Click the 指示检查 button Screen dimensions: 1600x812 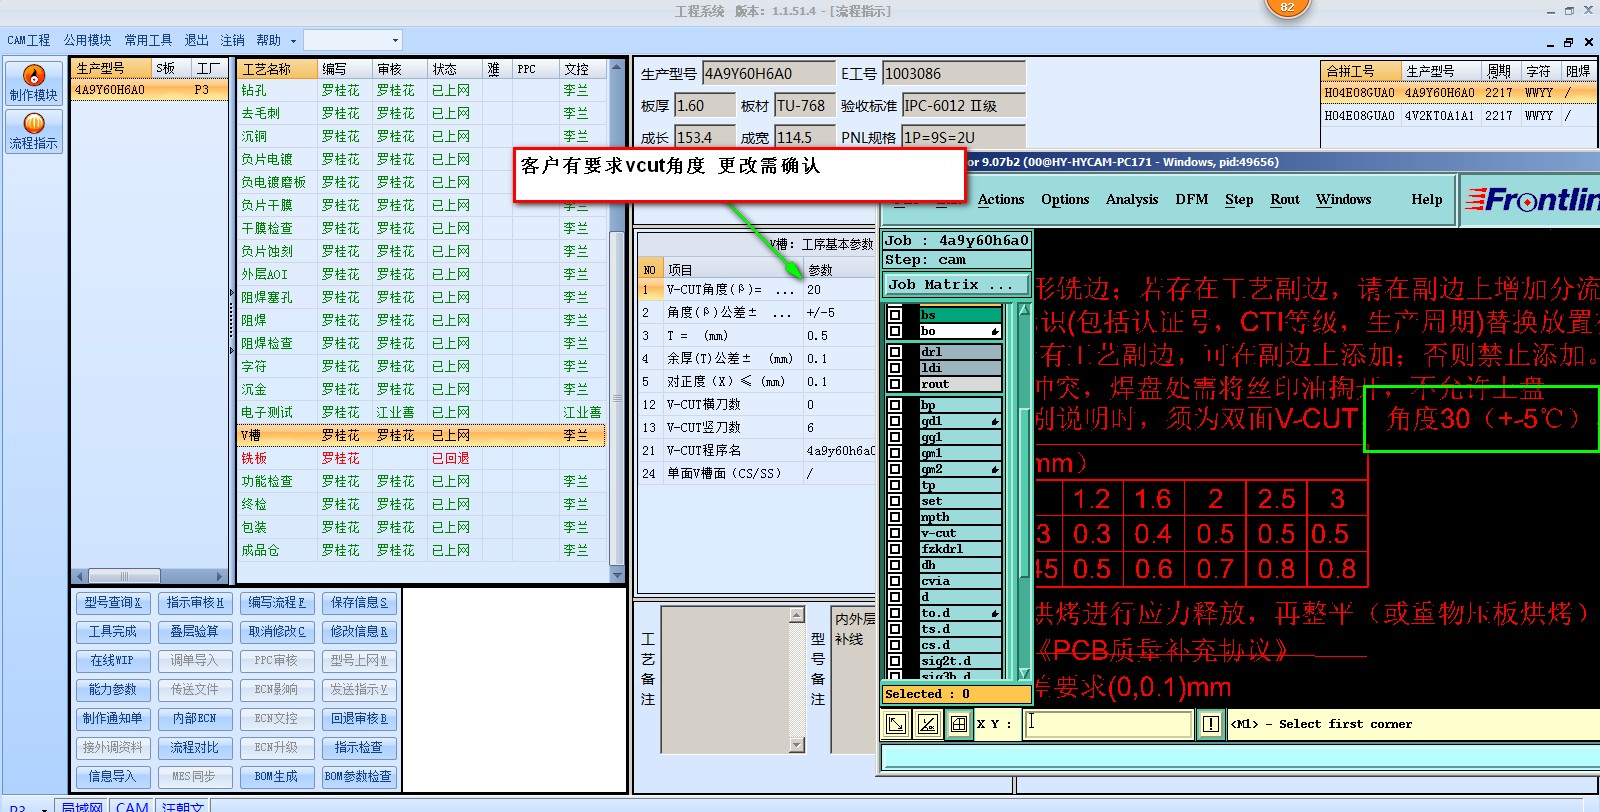pos(359,748)
